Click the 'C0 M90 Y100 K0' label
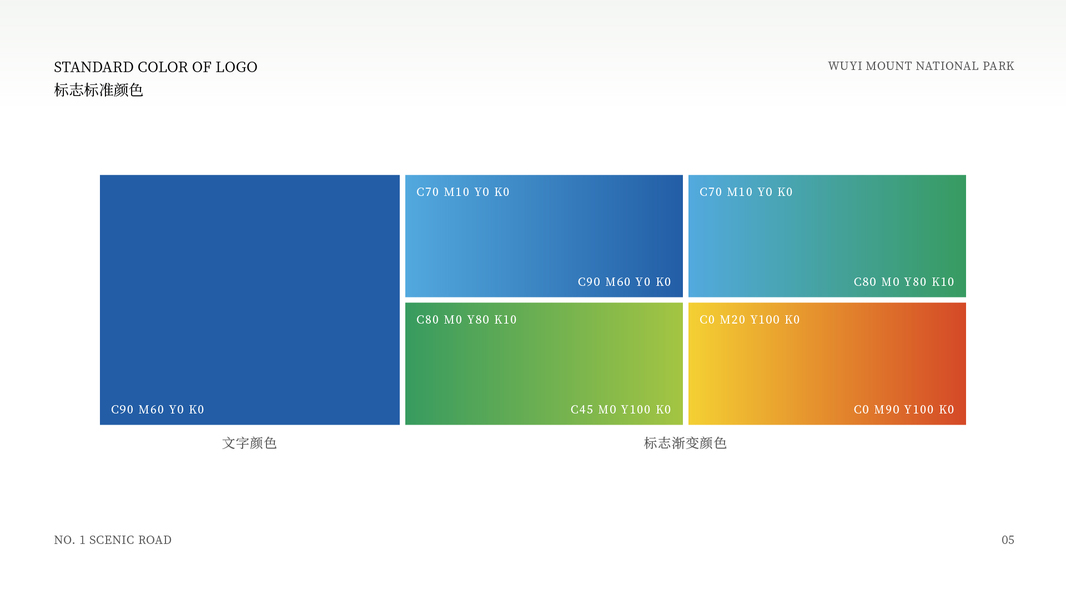The width and height of the screenshot is (1066, 600). pos(904,410)
